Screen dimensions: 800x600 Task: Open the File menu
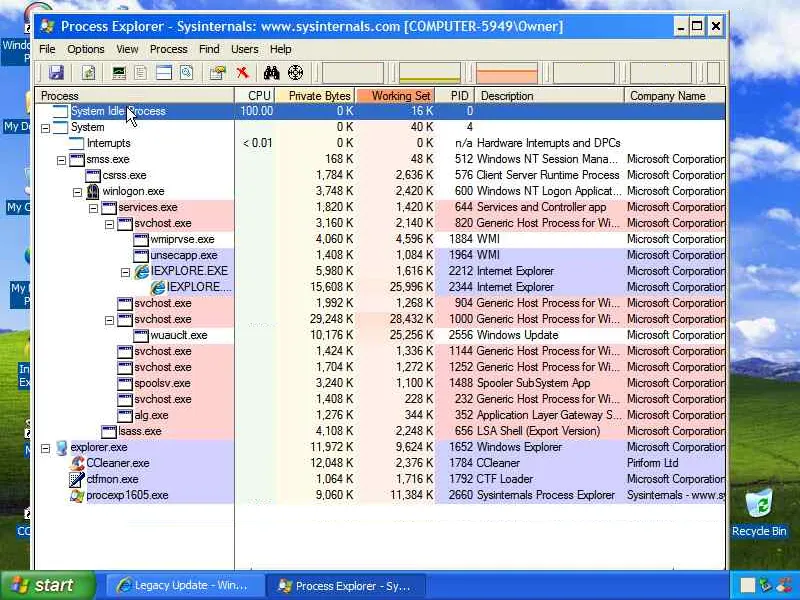[47, 49]
